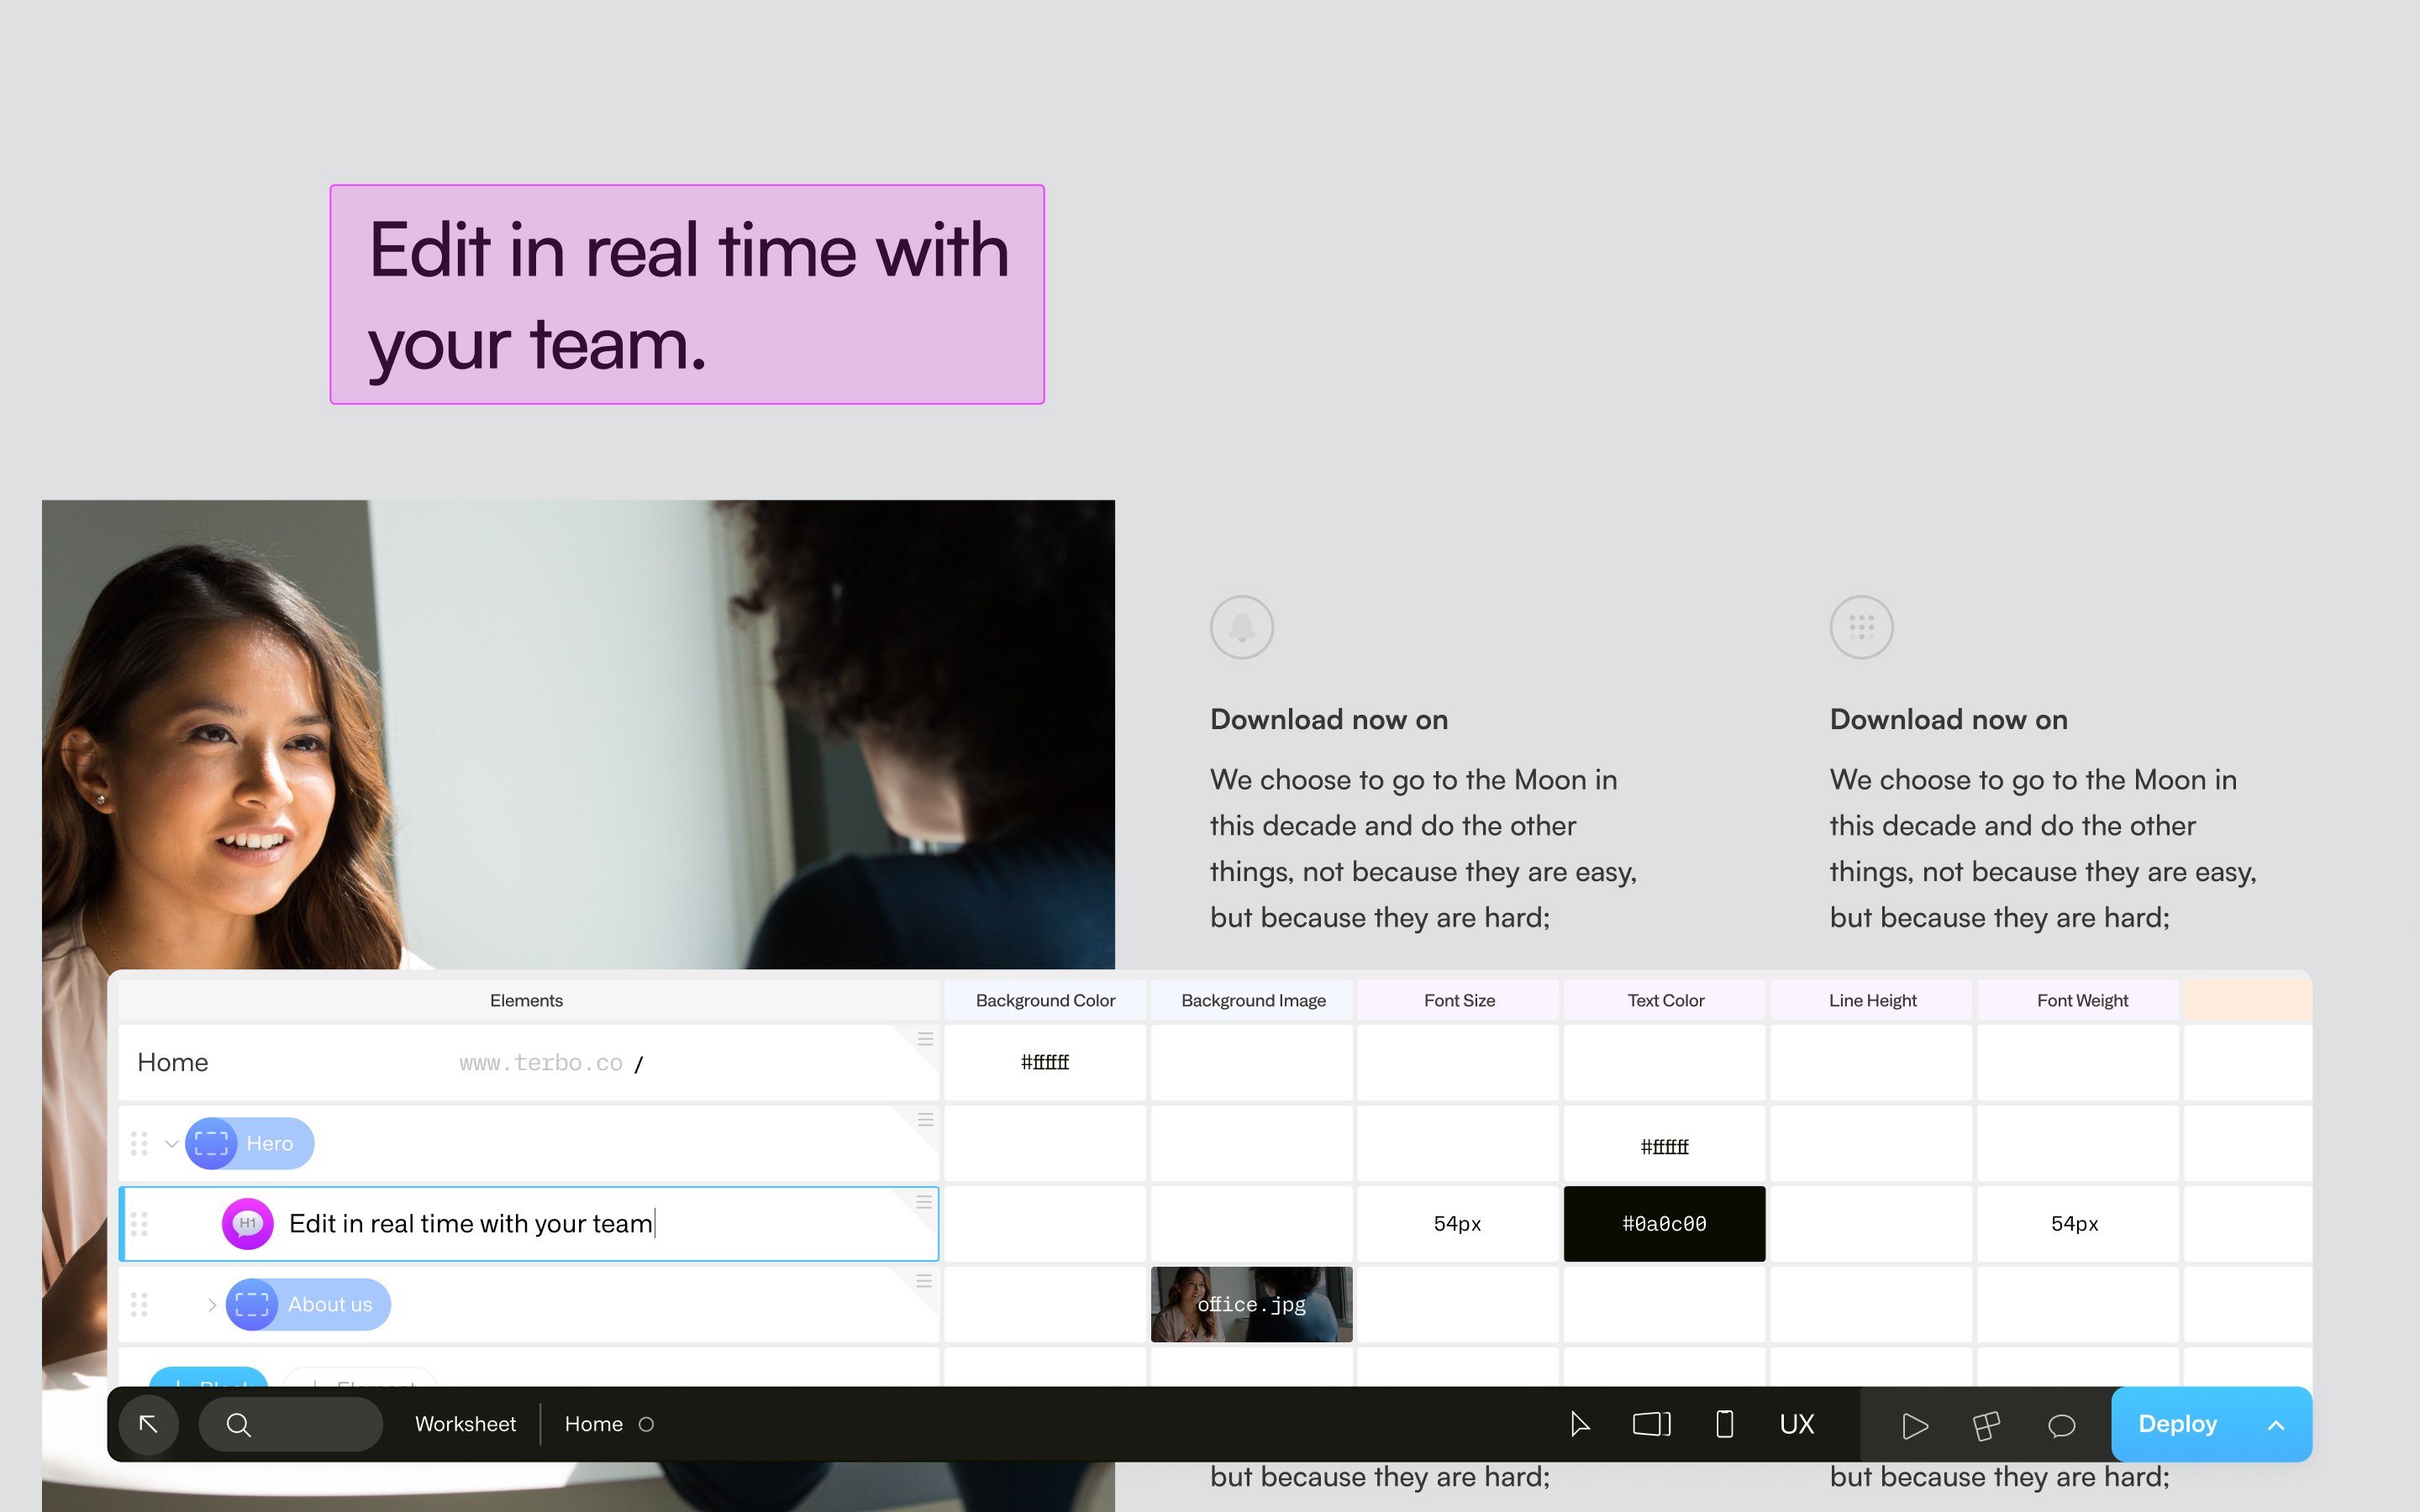Open the Hero row menu lines icon
The height and width of the screenshot is (1512, 2420).
925,1120
